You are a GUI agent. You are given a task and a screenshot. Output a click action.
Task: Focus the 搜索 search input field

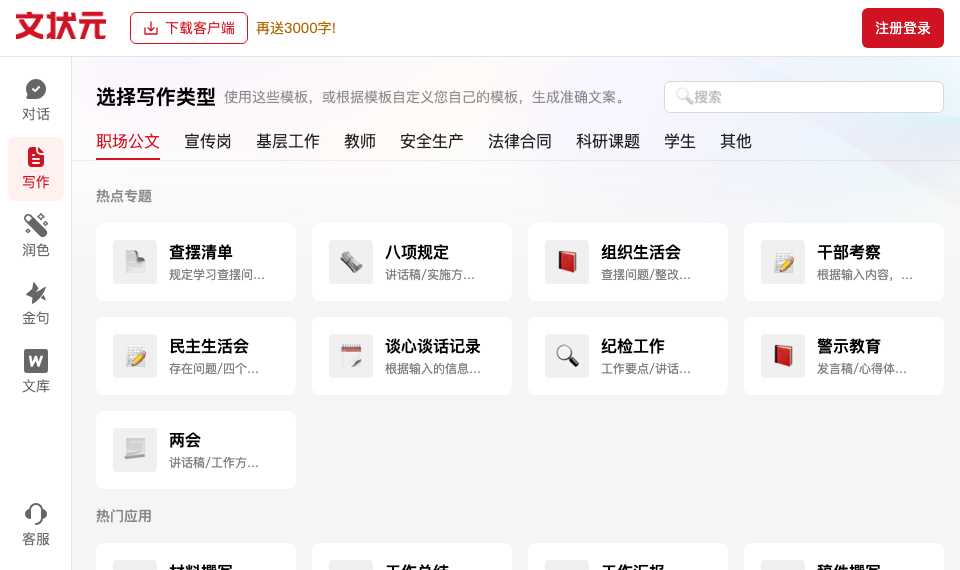pos(803,97)
